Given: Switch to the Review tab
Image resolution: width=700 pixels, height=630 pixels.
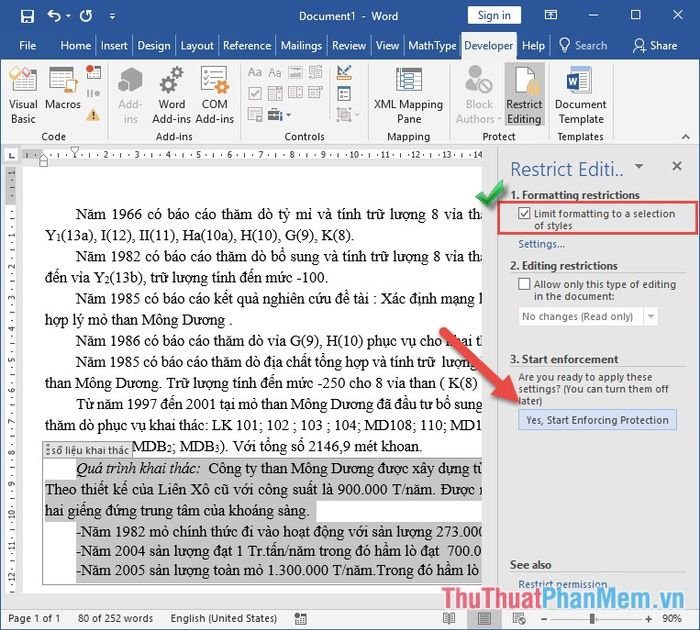Looking at the screenshot, I should click(349, 46).
